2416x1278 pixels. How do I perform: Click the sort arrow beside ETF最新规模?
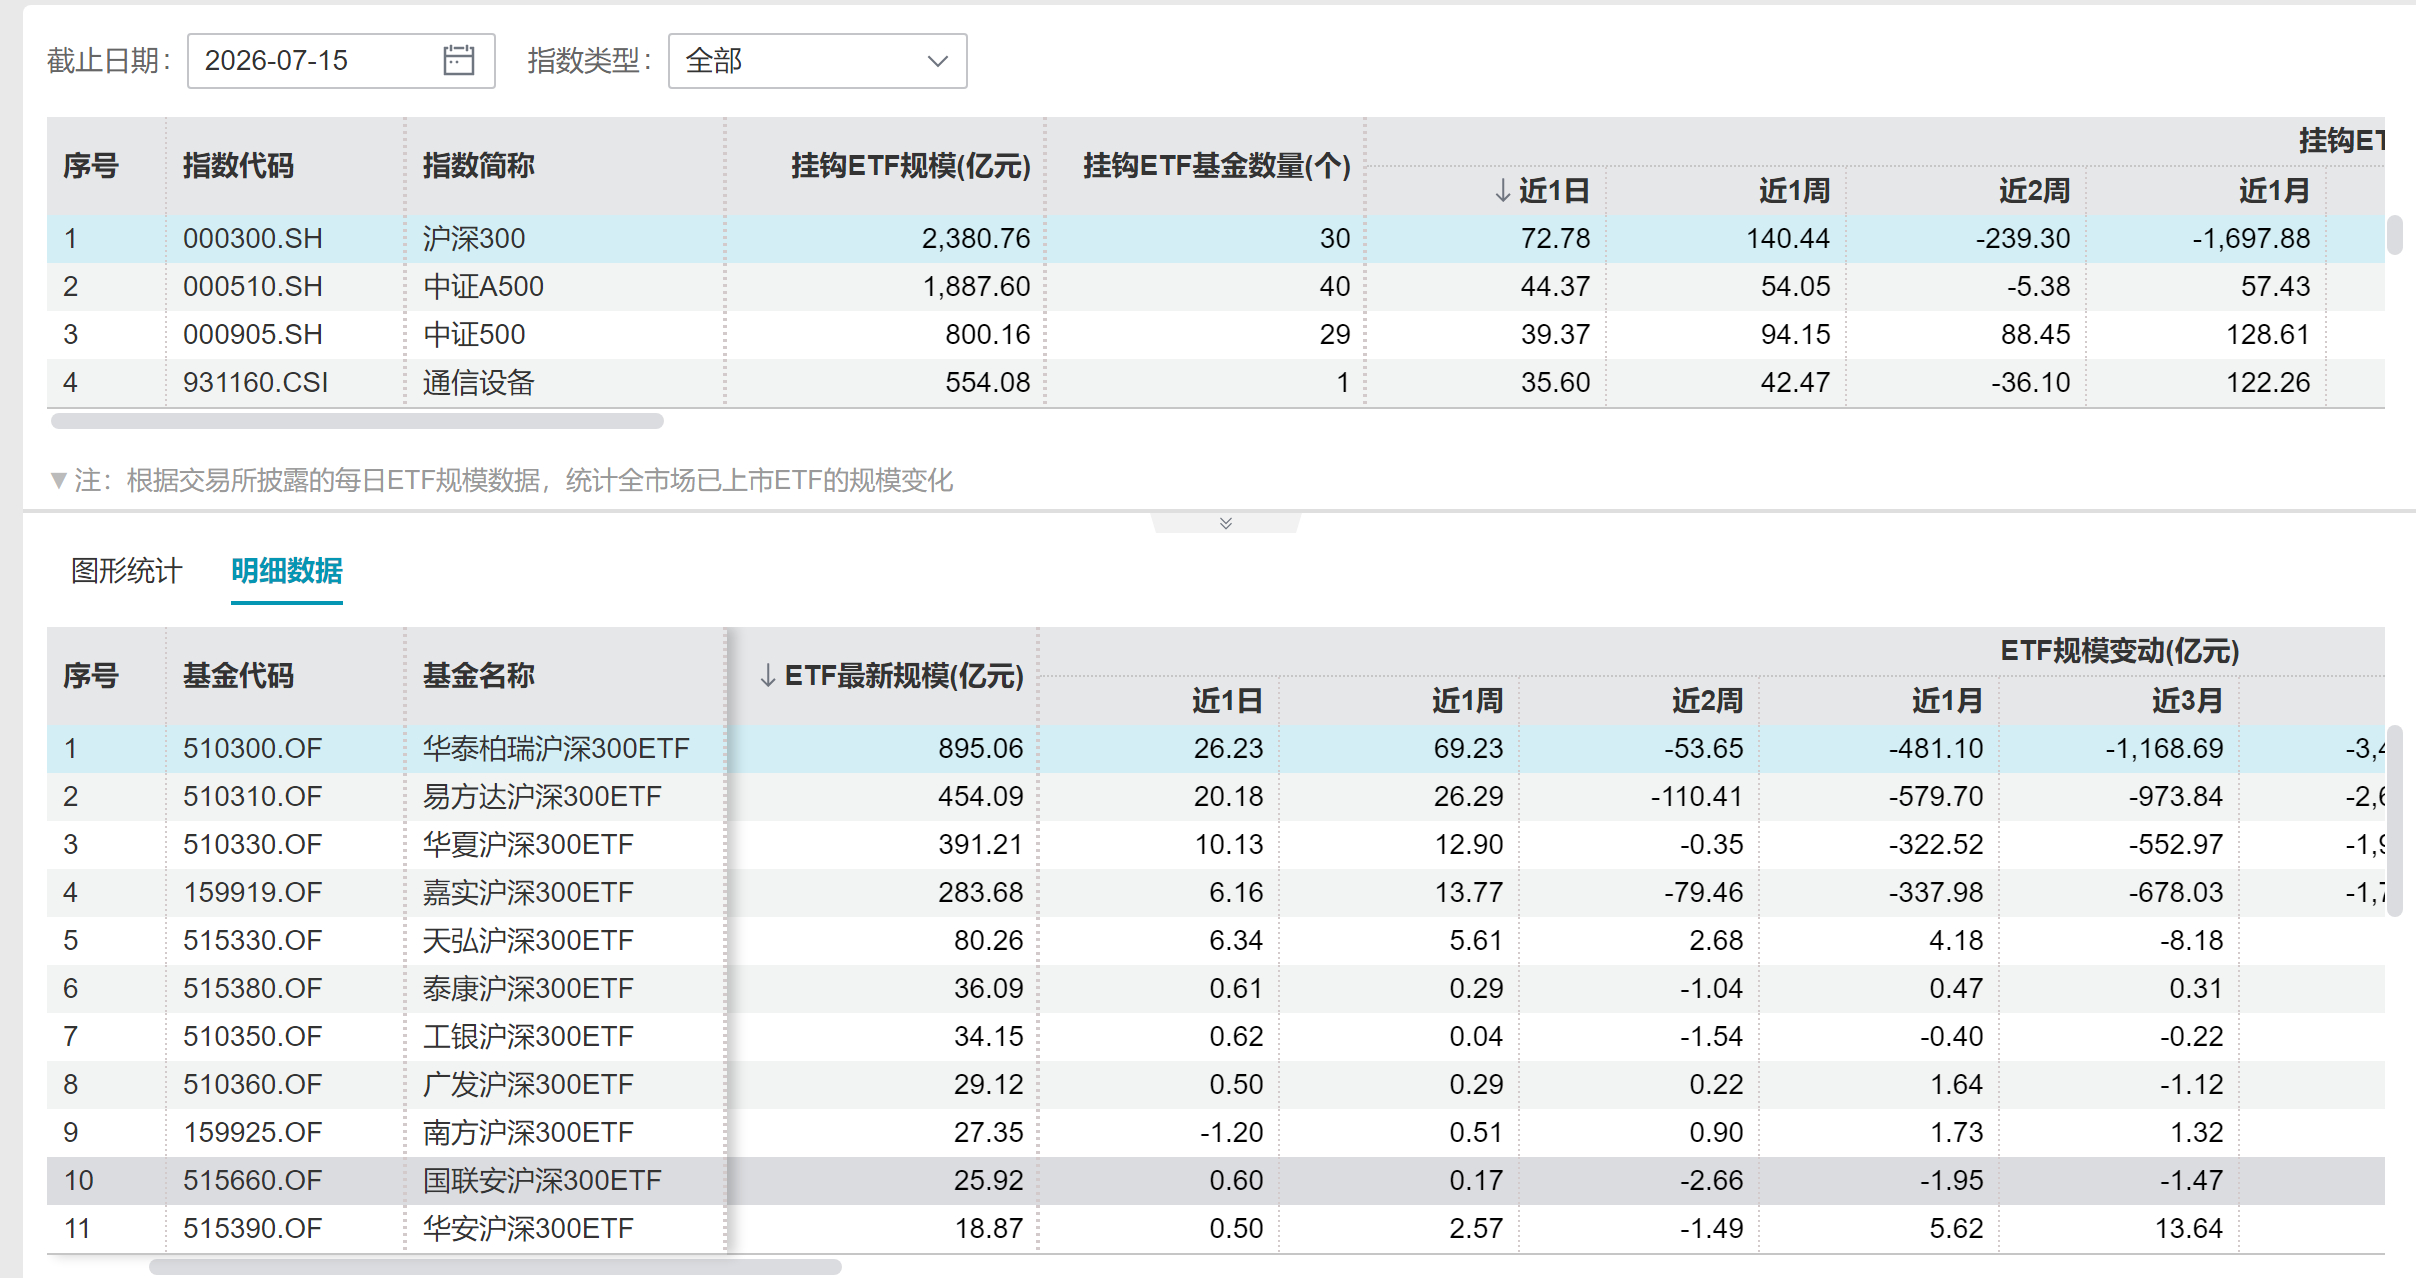point(767,676)
